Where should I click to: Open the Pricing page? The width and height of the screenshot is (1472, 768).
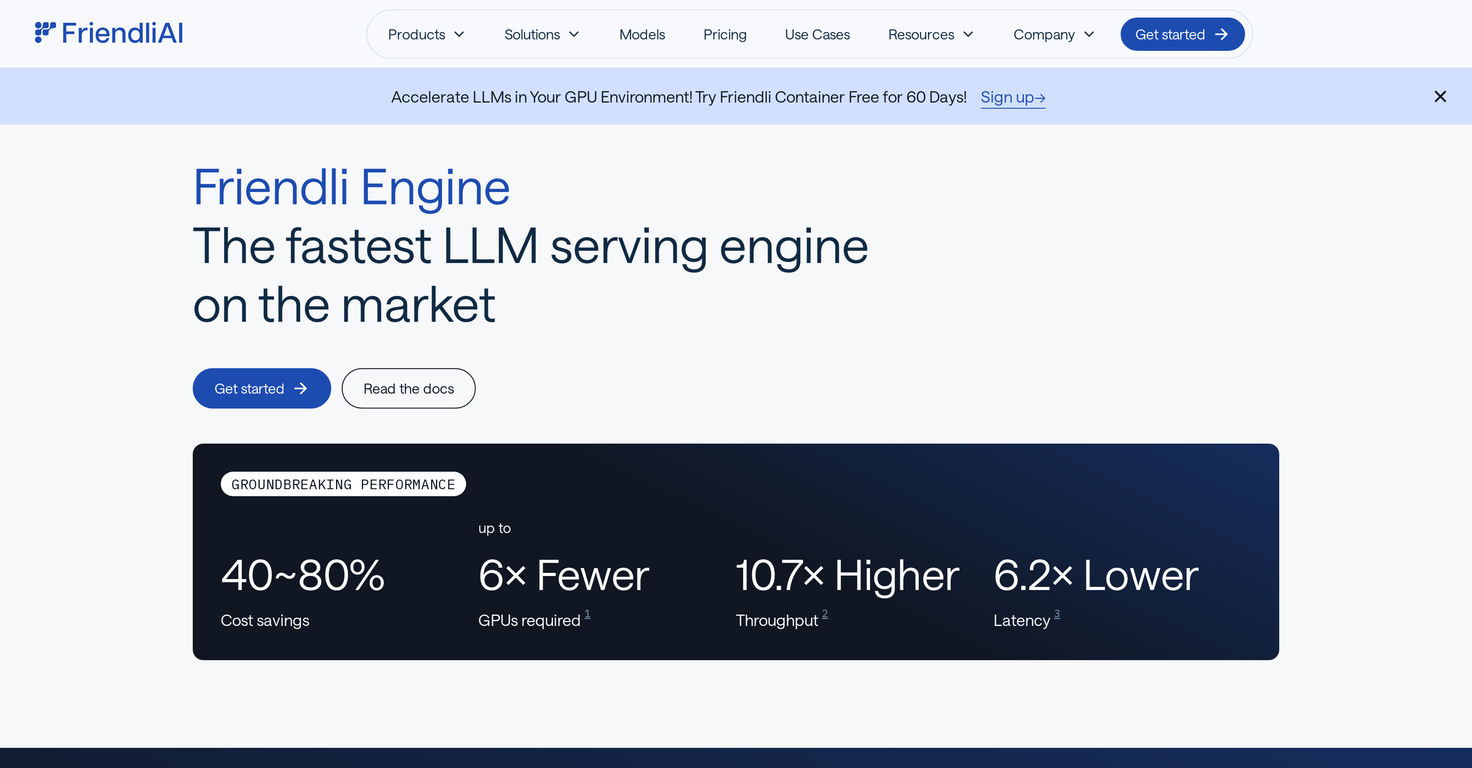[724, 34]
